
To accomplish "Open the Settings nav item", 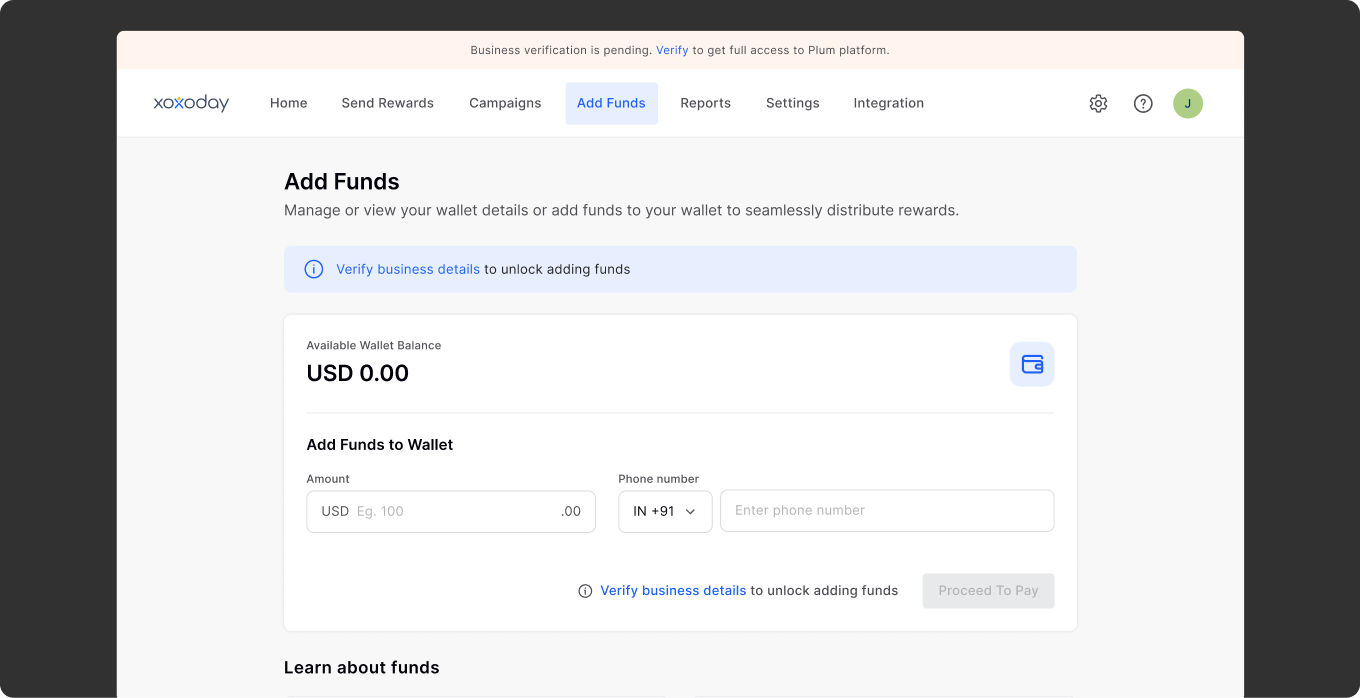I will (x=792, y=103).
